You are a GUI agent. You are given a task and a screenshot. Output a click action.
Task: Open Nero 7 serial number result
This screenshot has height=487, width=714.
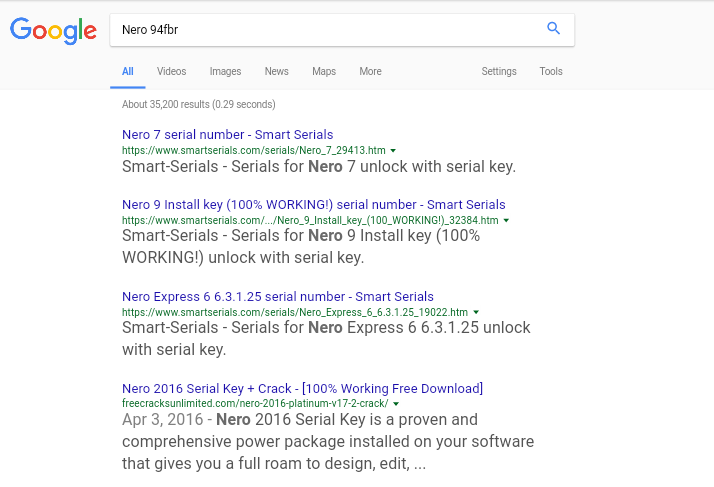coord(228,135)
